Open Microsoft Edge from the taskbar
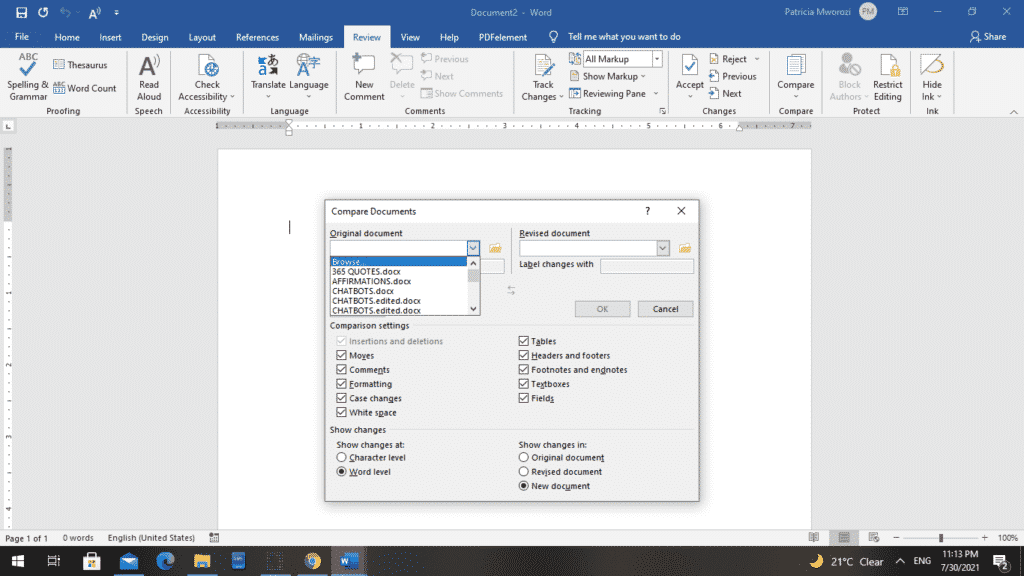 (x=165, y=561)
